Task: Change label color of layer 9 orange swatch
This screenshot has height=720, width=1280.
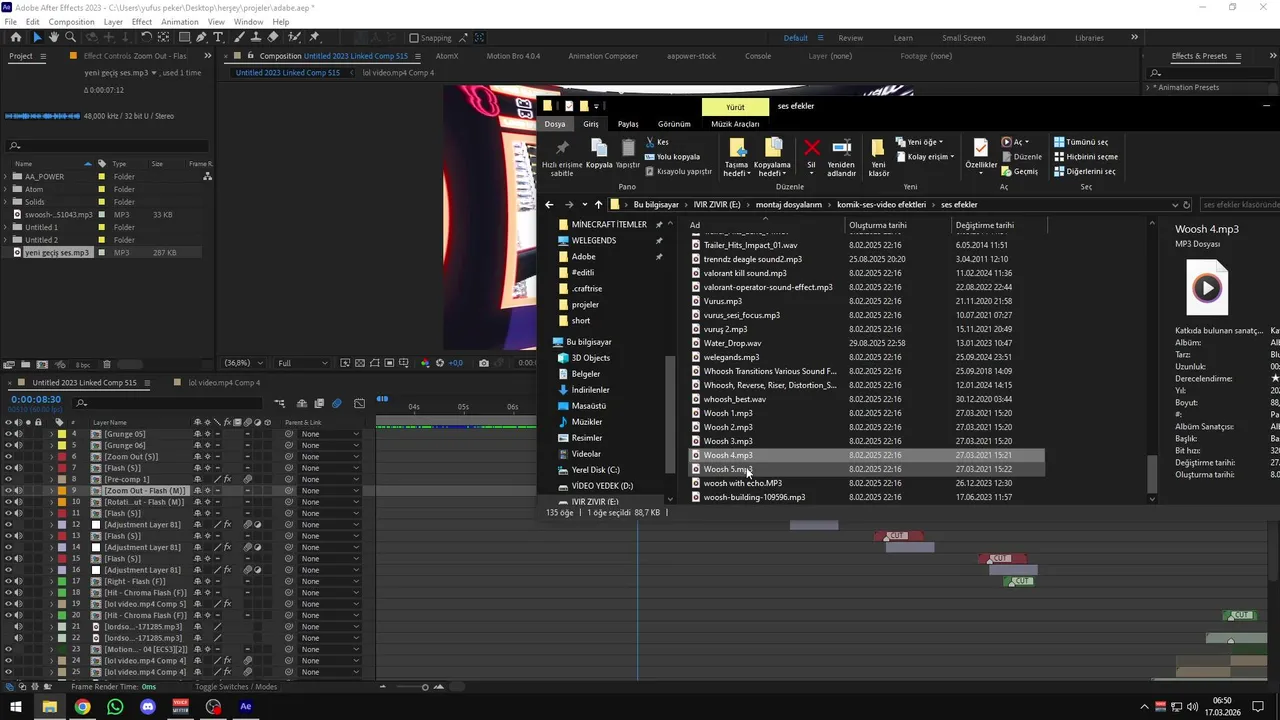Action: (x=62, y=491)
